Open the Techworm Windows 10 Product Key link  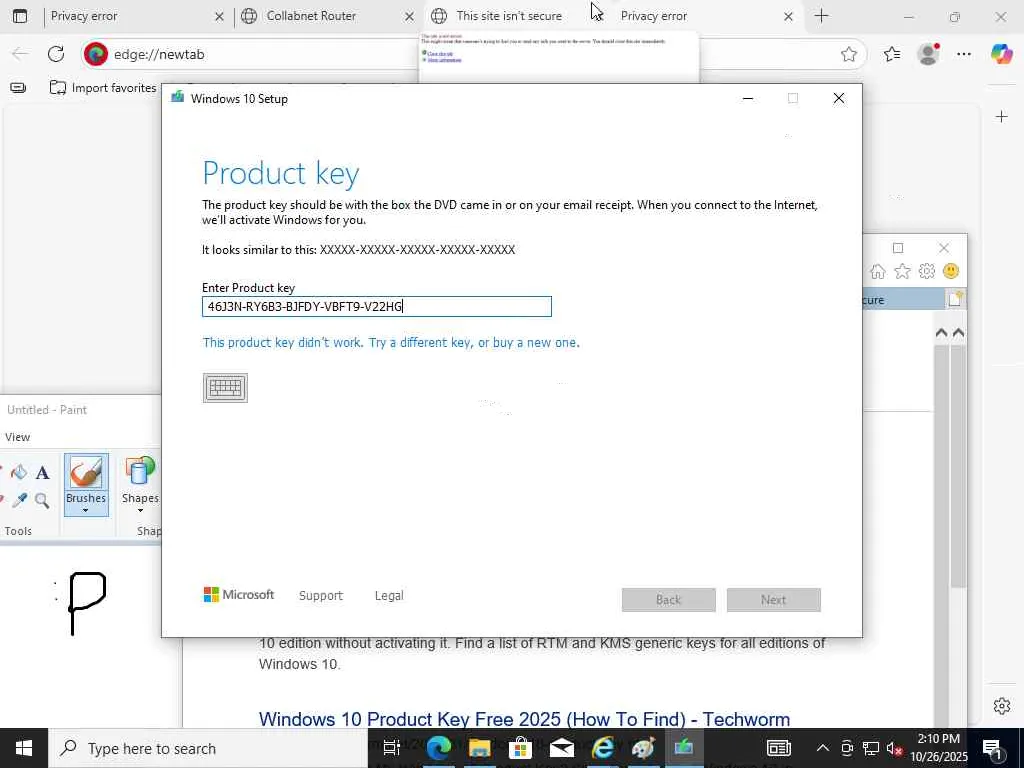[x=524, y=719]
